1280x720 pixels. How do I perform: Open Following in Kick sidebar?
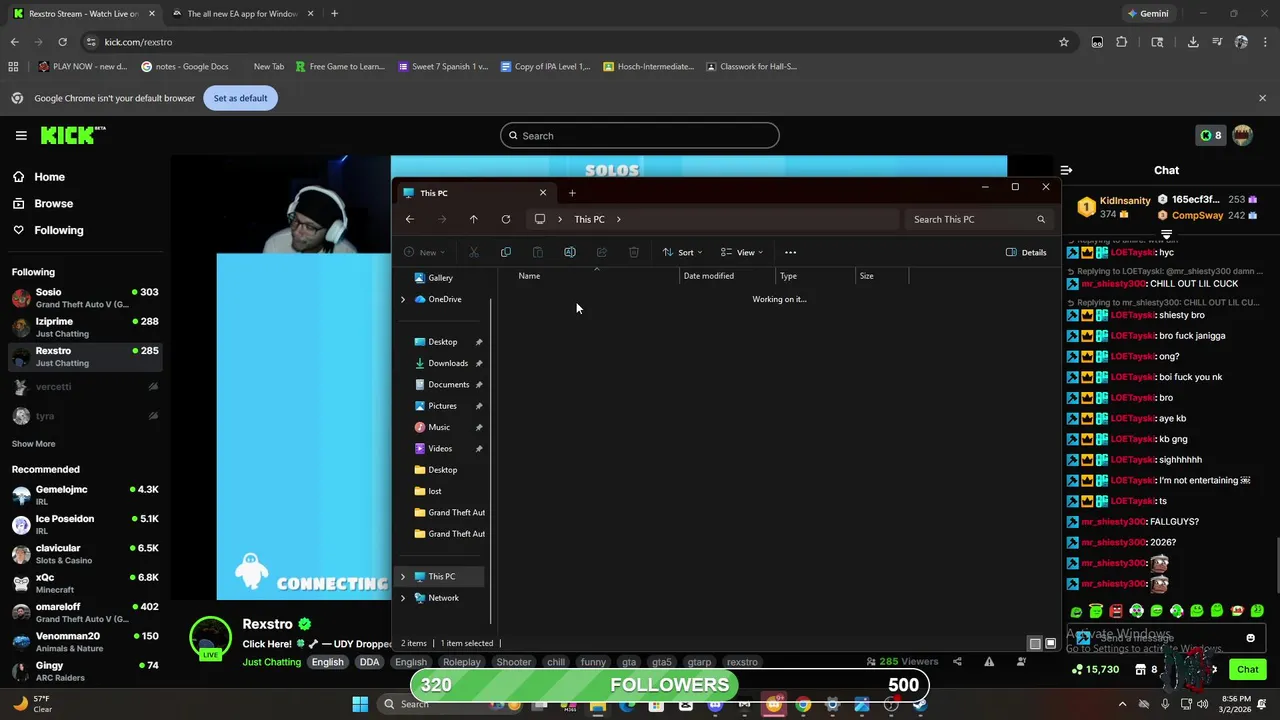click(x=48, y=230)
